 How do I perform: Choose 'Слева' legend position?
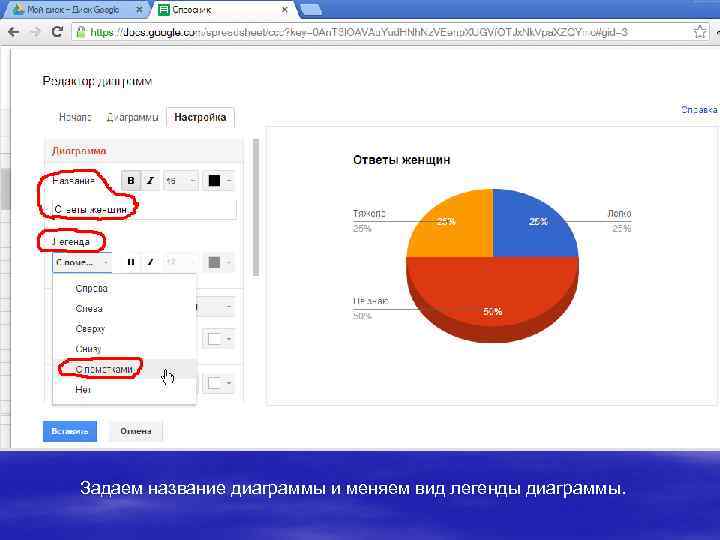[x=124, y=309]
